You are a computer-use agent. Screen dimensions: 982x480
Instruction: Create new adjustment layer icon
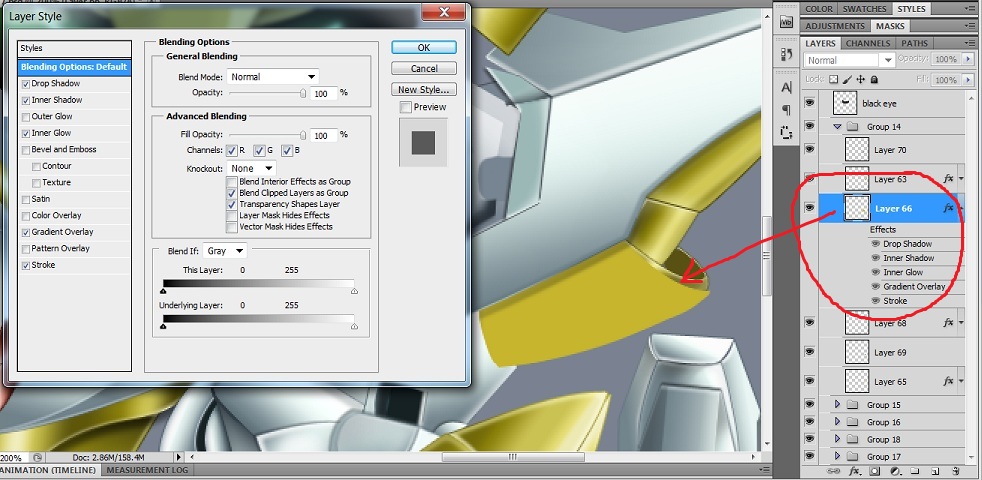pos(895,471)
